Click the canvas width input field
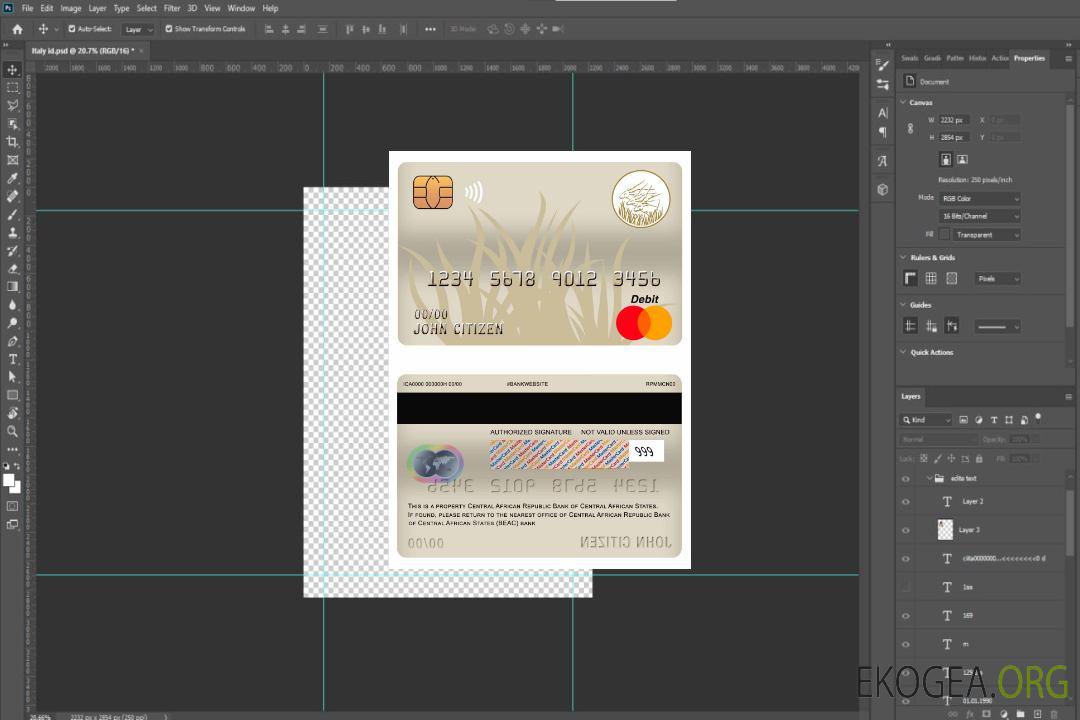 click(954, 120)
